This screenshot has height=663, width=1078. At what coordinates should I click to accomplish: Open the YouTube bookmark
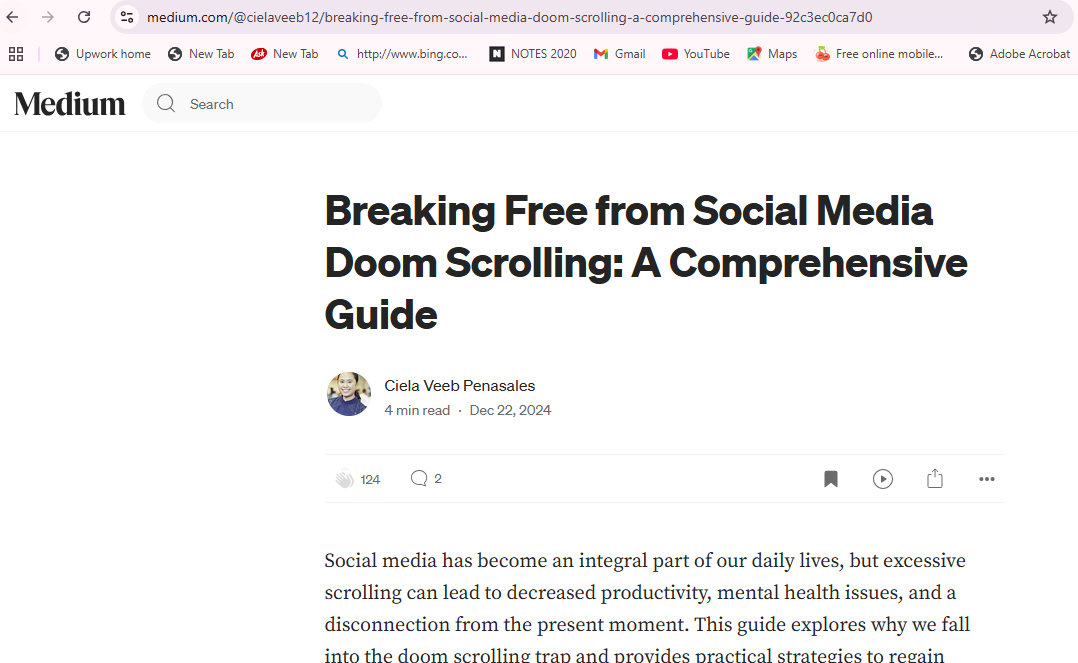pyautogui.click(x=696, y=54)
